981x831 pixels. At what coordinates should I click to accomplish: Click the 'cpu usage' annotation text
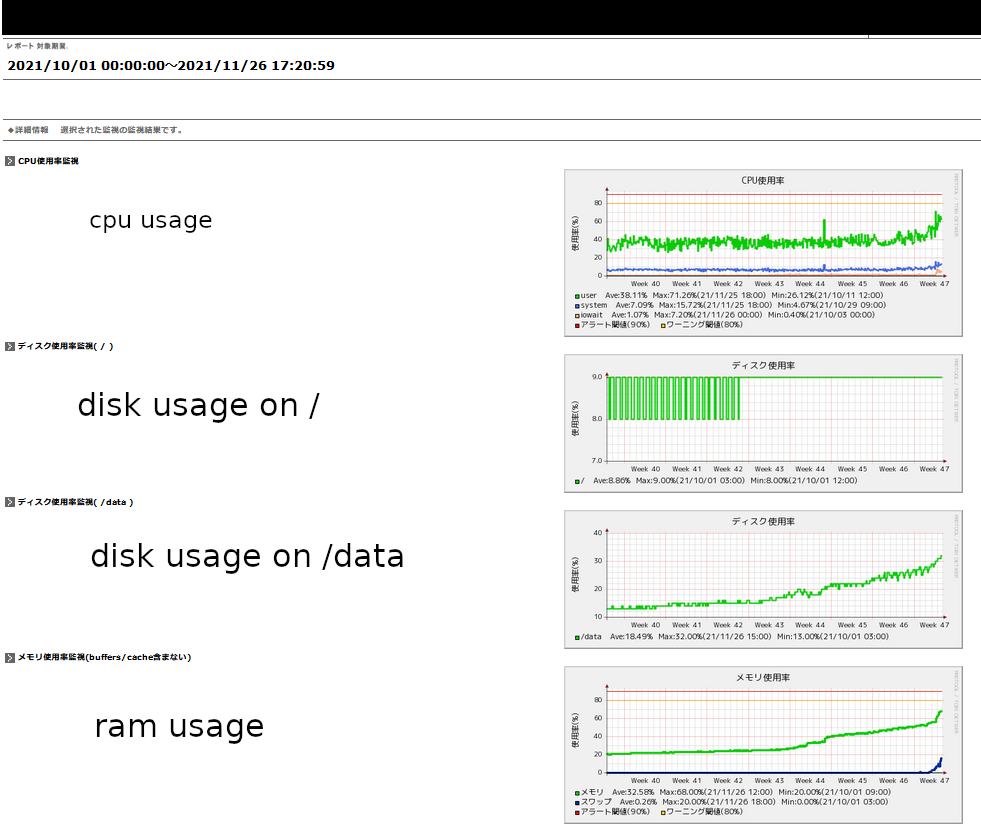[151, 220]
